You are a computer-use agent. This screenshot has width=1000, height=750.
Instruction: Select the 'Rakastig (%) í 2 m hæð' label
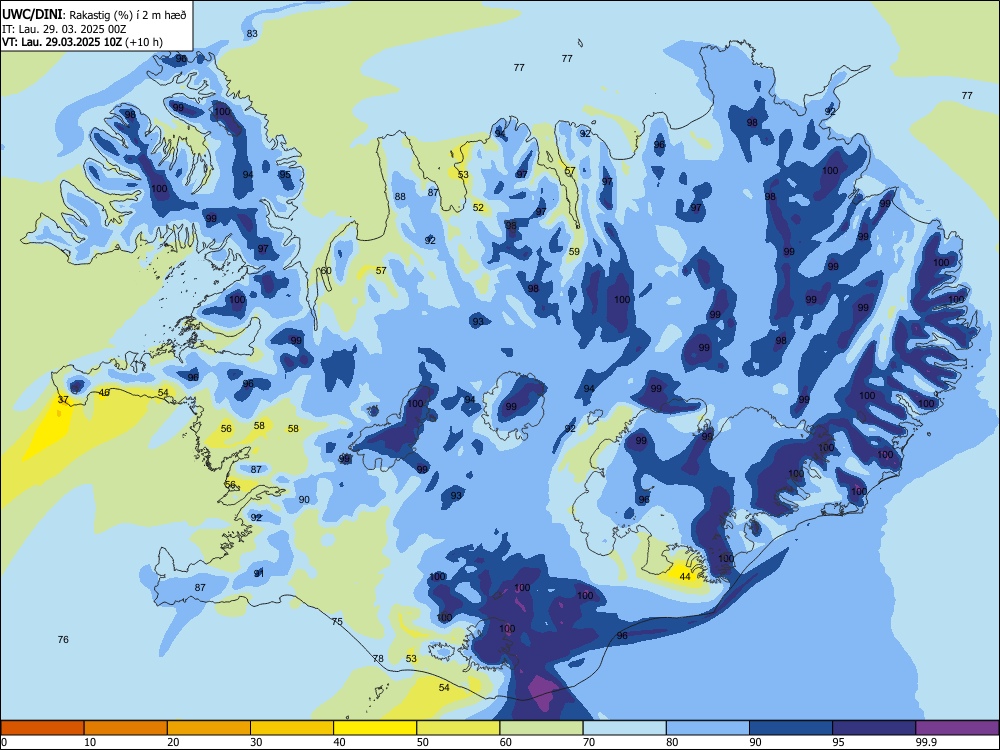tap(128, 15)
